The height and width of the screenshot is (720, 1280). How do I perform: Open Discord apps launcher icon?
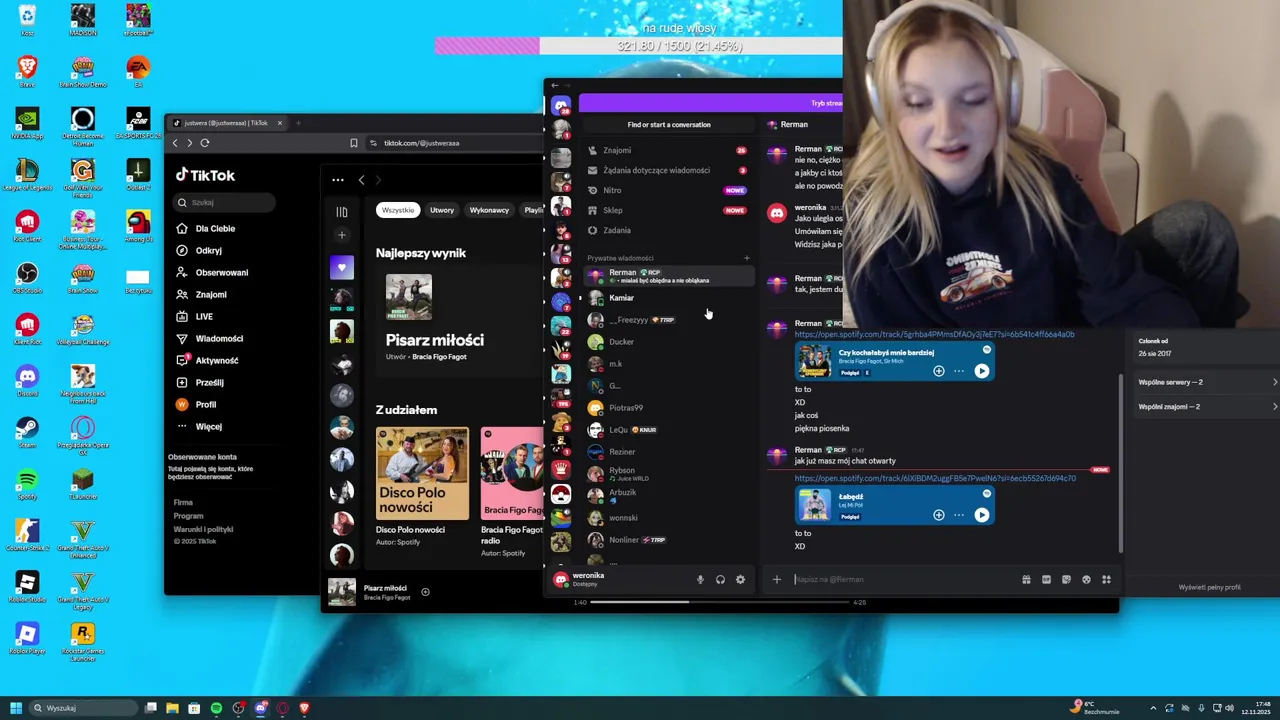point(1106,579)
